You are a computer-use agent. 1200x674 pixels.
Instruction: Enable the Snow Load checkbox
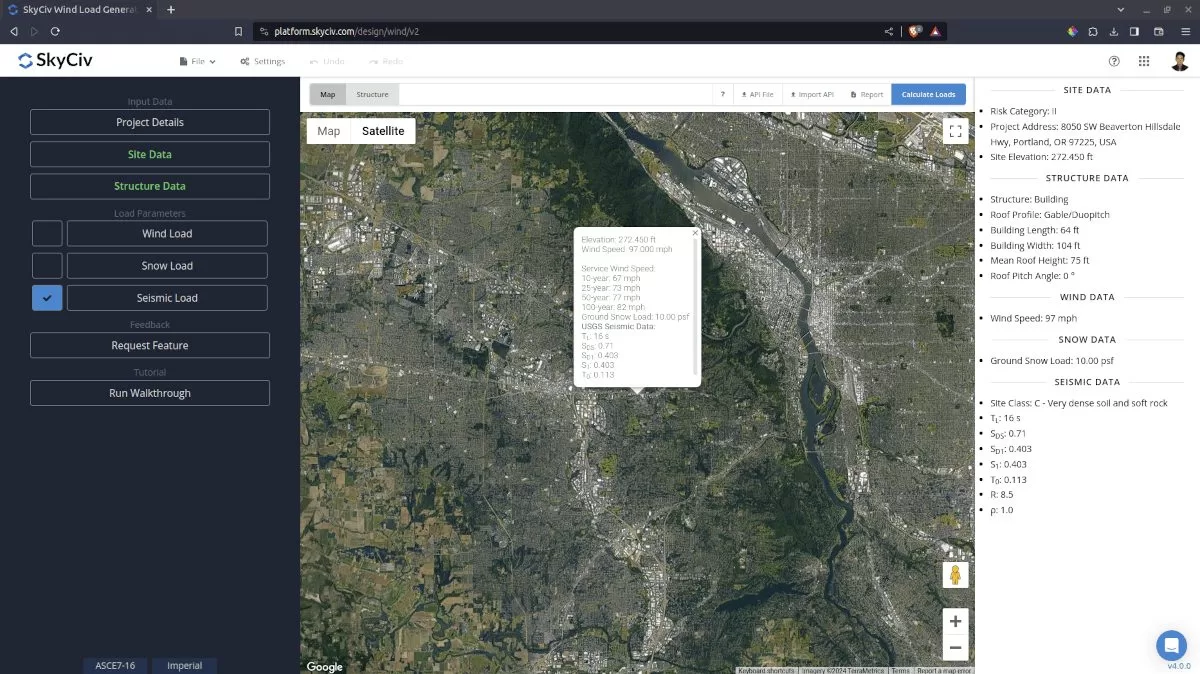47,266
